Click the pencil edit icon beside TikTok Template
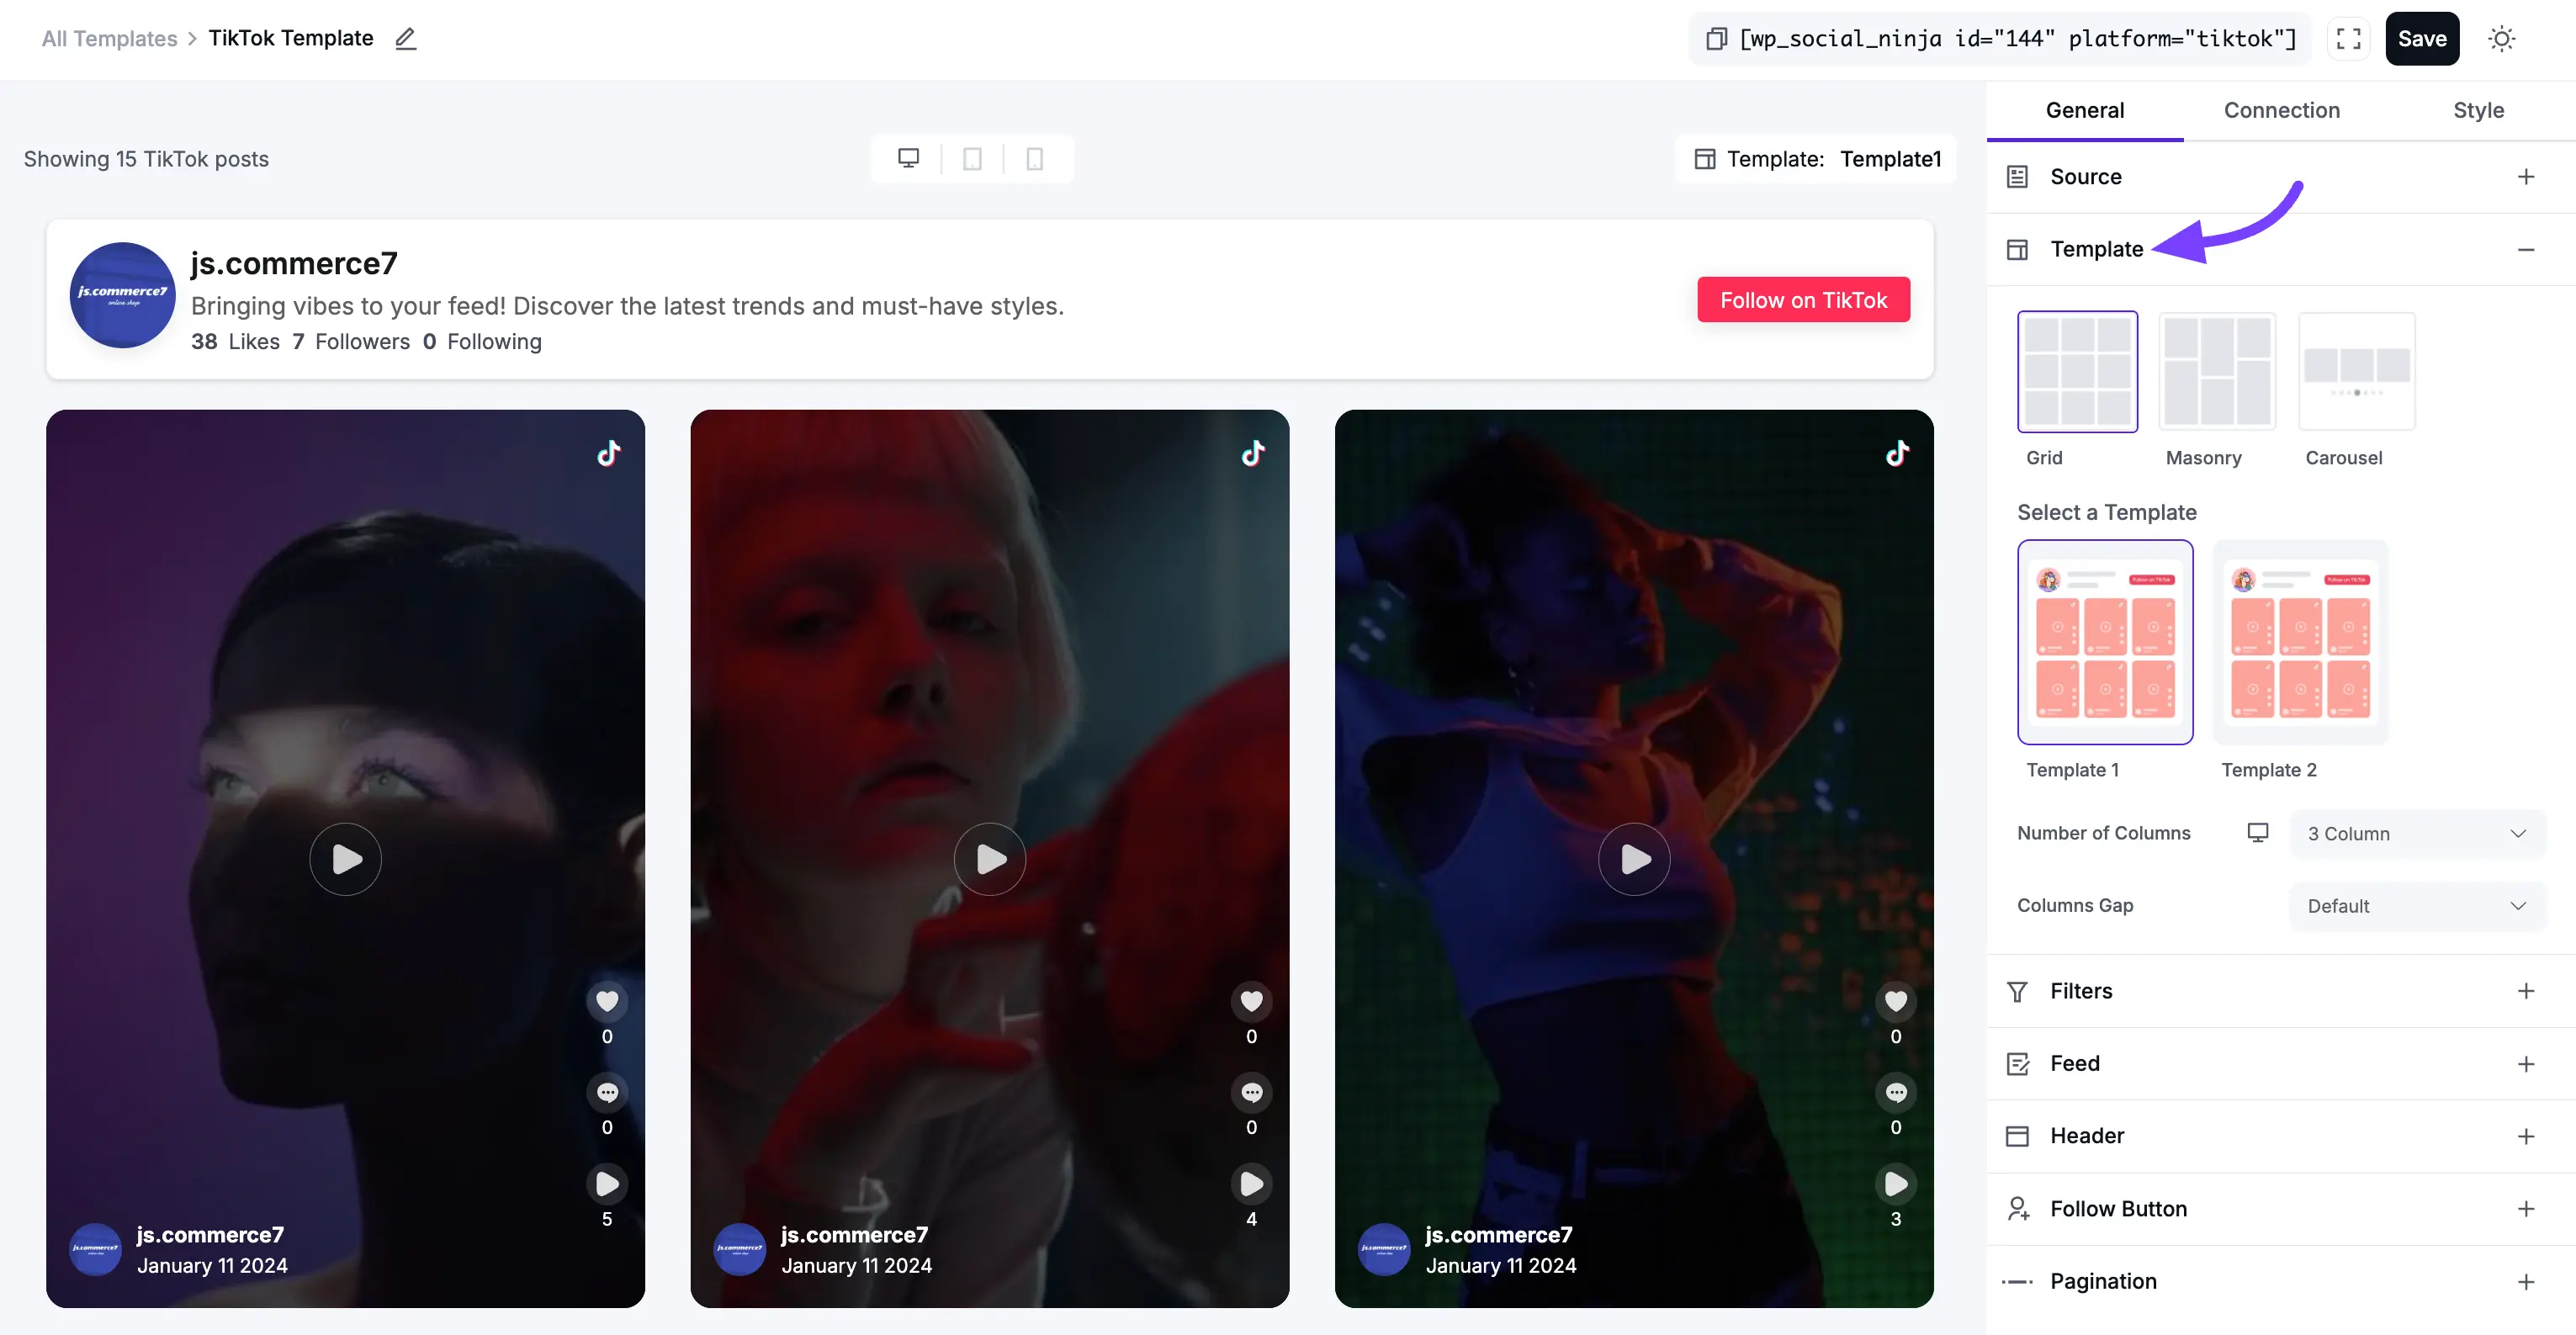2576x1335 pixels. (x=405, y=39)
